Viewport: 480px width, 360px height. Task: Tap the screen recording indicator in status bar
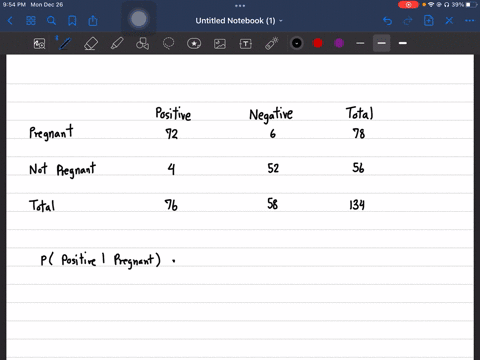pos(408,5)
